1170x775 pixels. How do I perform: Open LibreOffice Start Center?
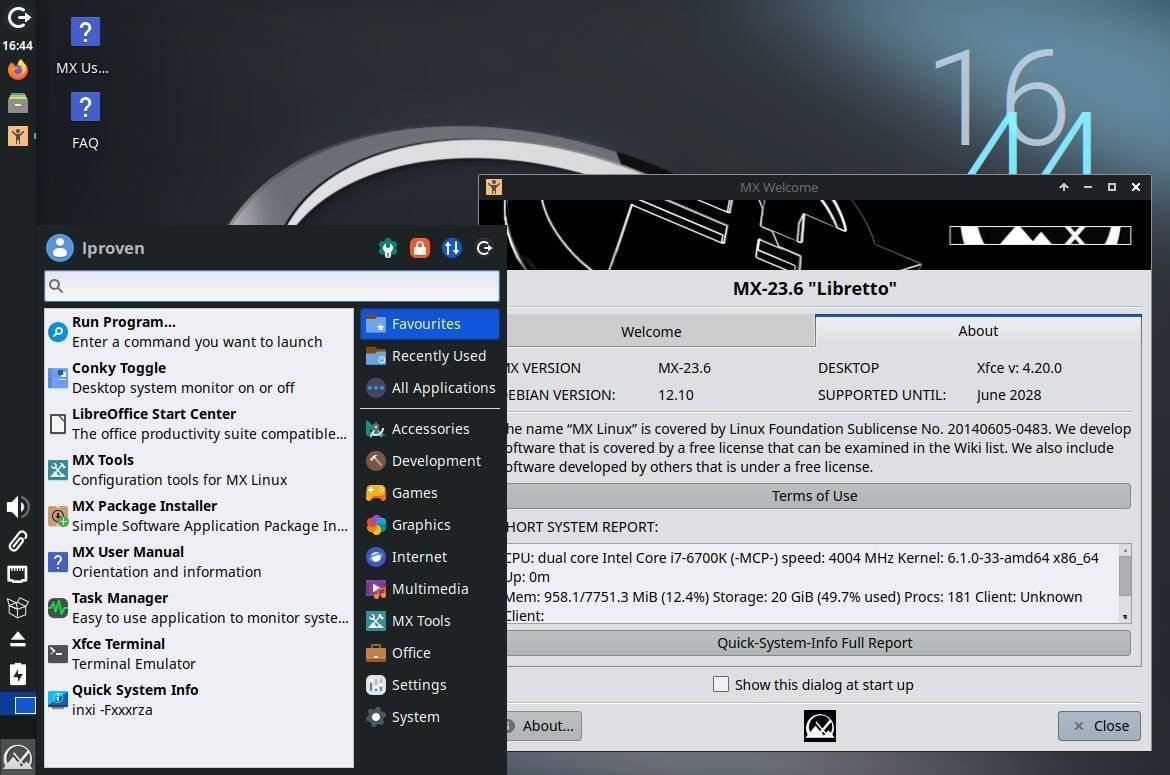pos(198,424)
